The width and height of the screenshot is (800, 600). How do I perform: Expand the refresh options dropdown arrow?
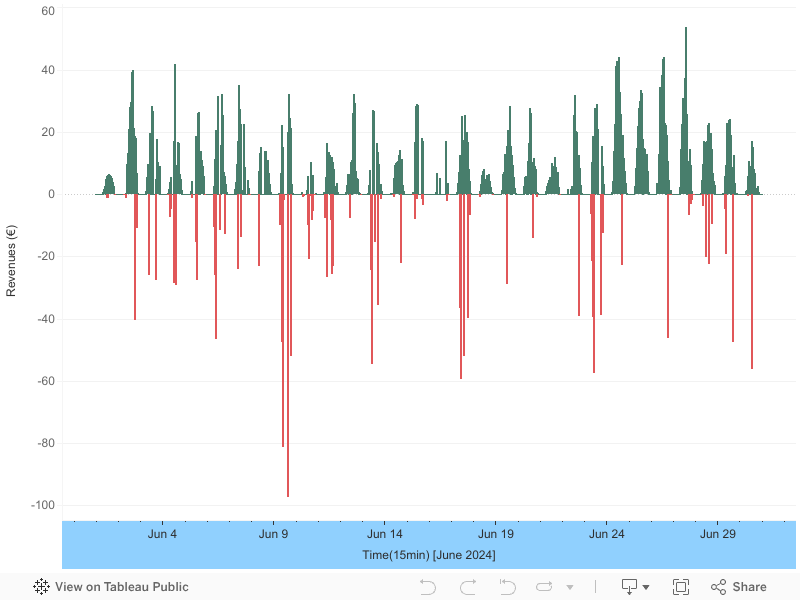pos(570,587)
